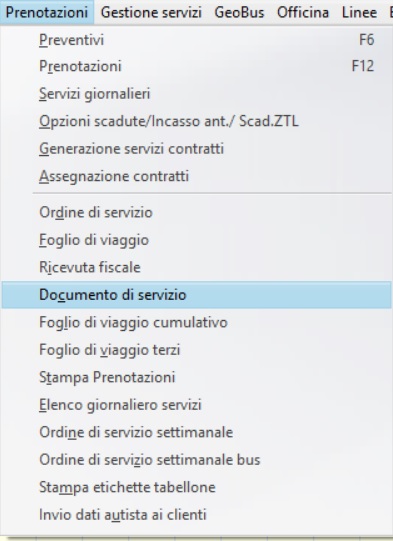393x541 pixels.
Task: Open the Preventivi menu entry
Action: [196, 40]
